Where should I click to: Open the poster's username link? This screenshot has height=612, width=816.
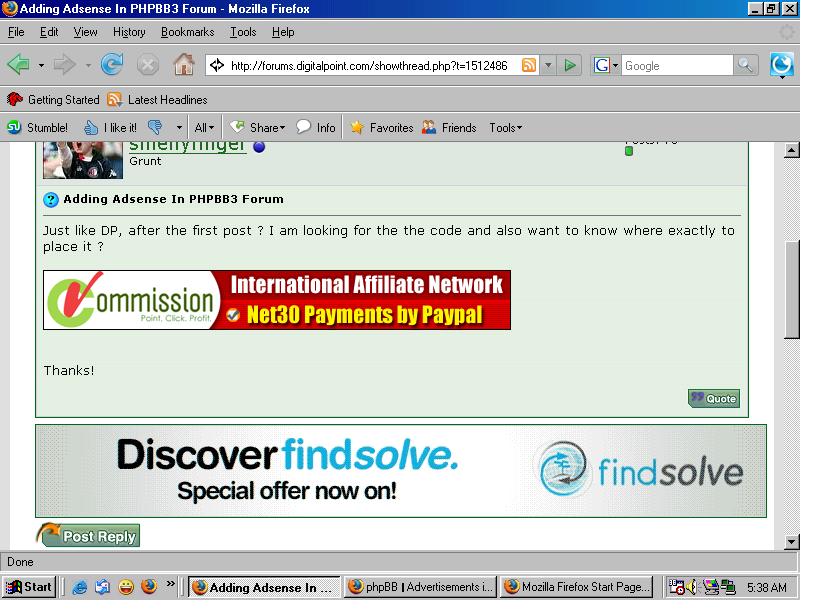(x=187, y=146)
